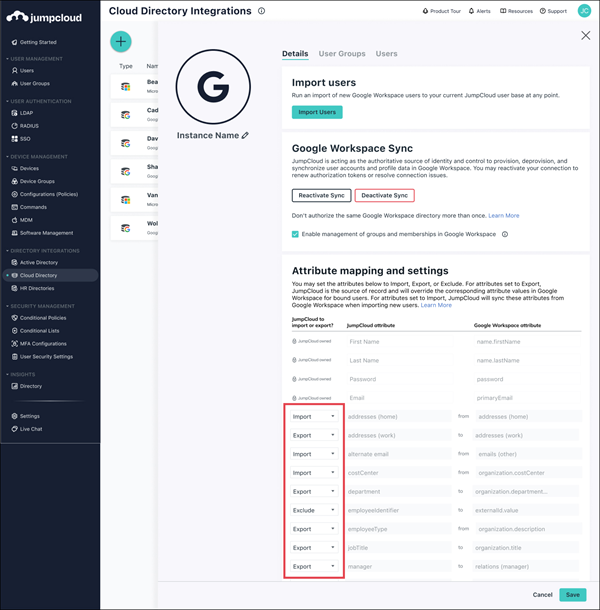Open the addresses (home) Import dropdown
Screen dimensions: 600x610
313,416
